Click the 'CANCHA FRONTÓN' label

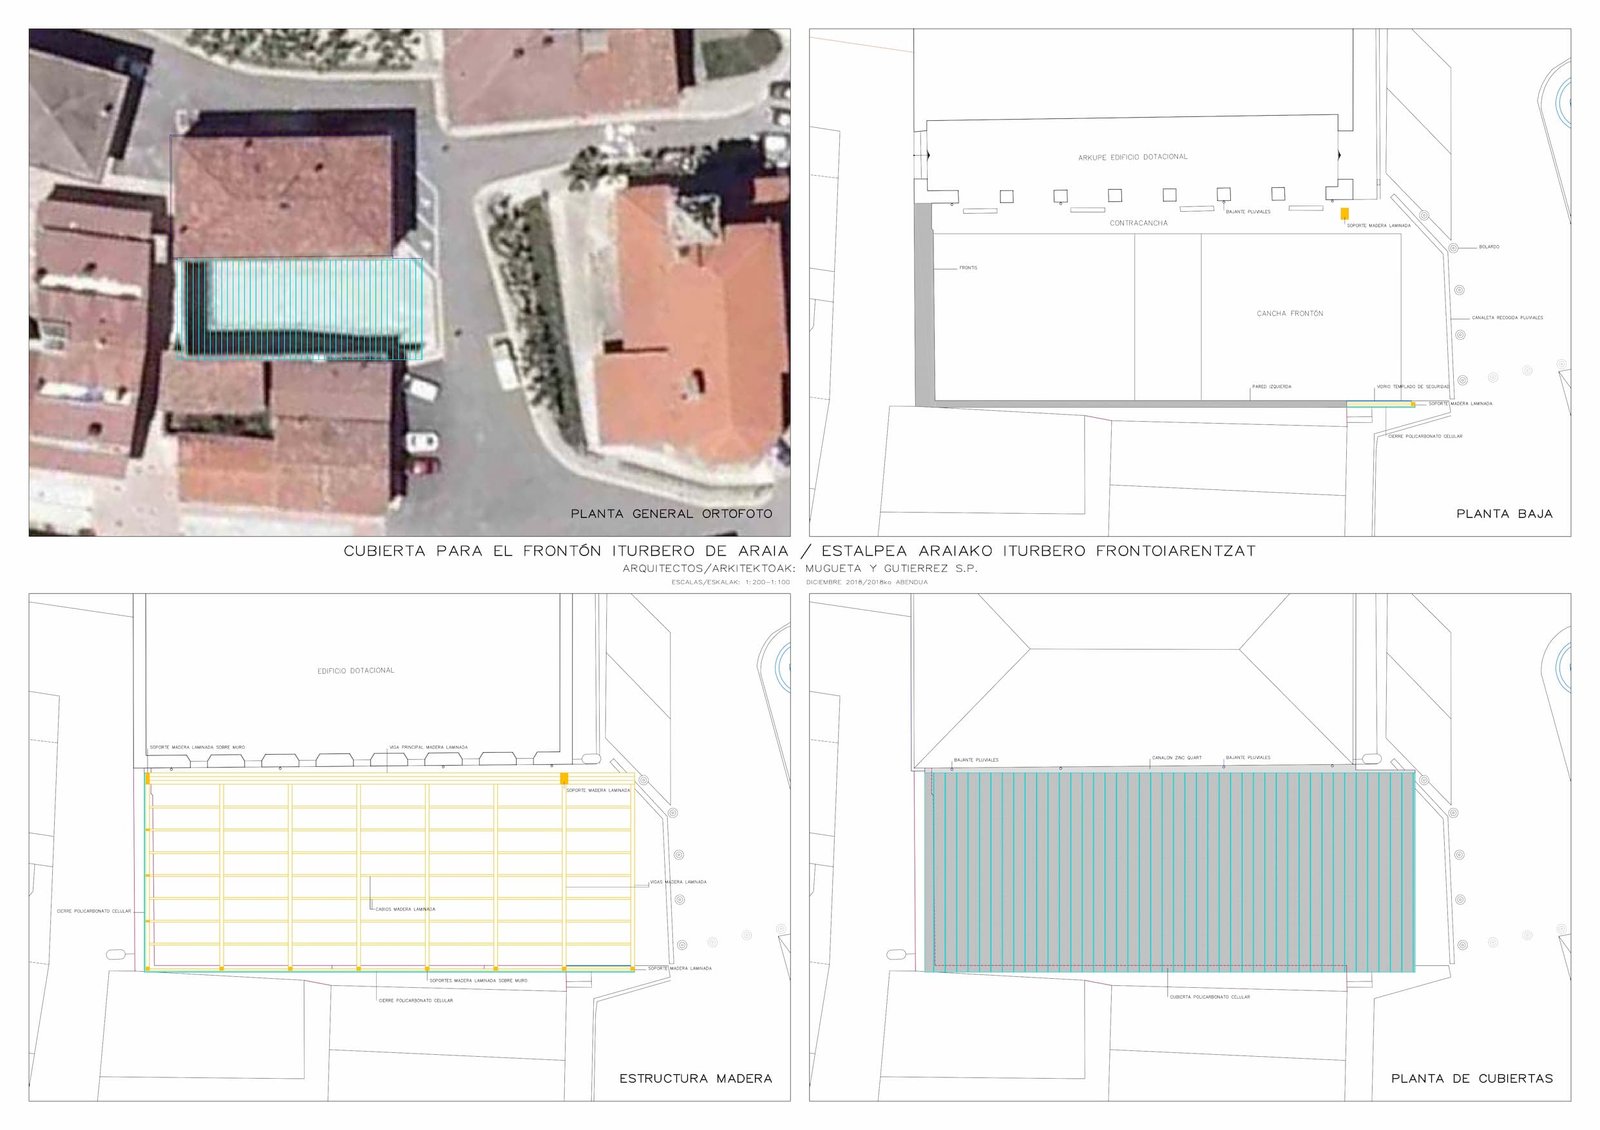click(1289, 314)
